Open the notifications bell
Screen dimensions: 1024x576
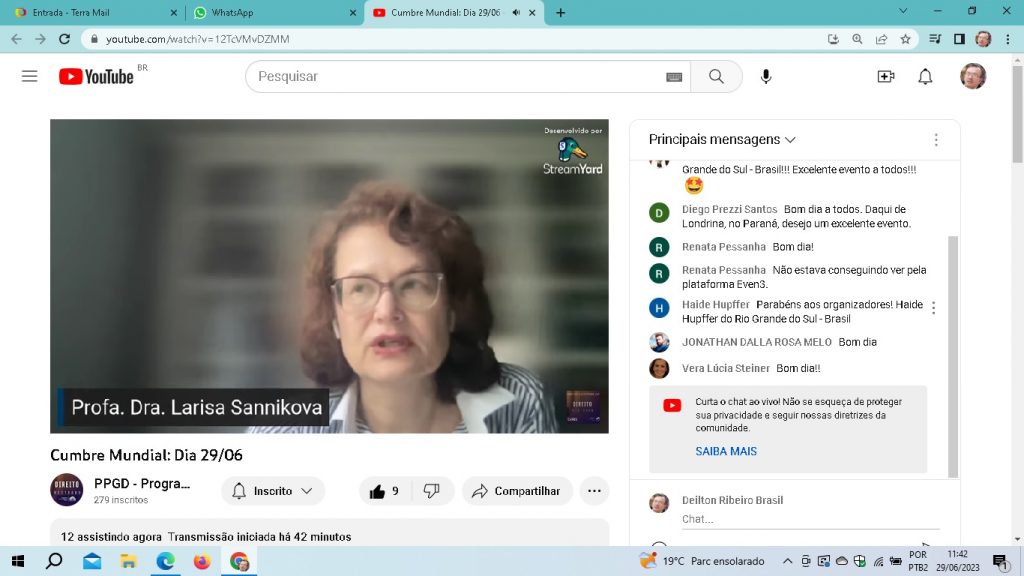[x=925, y=77]
